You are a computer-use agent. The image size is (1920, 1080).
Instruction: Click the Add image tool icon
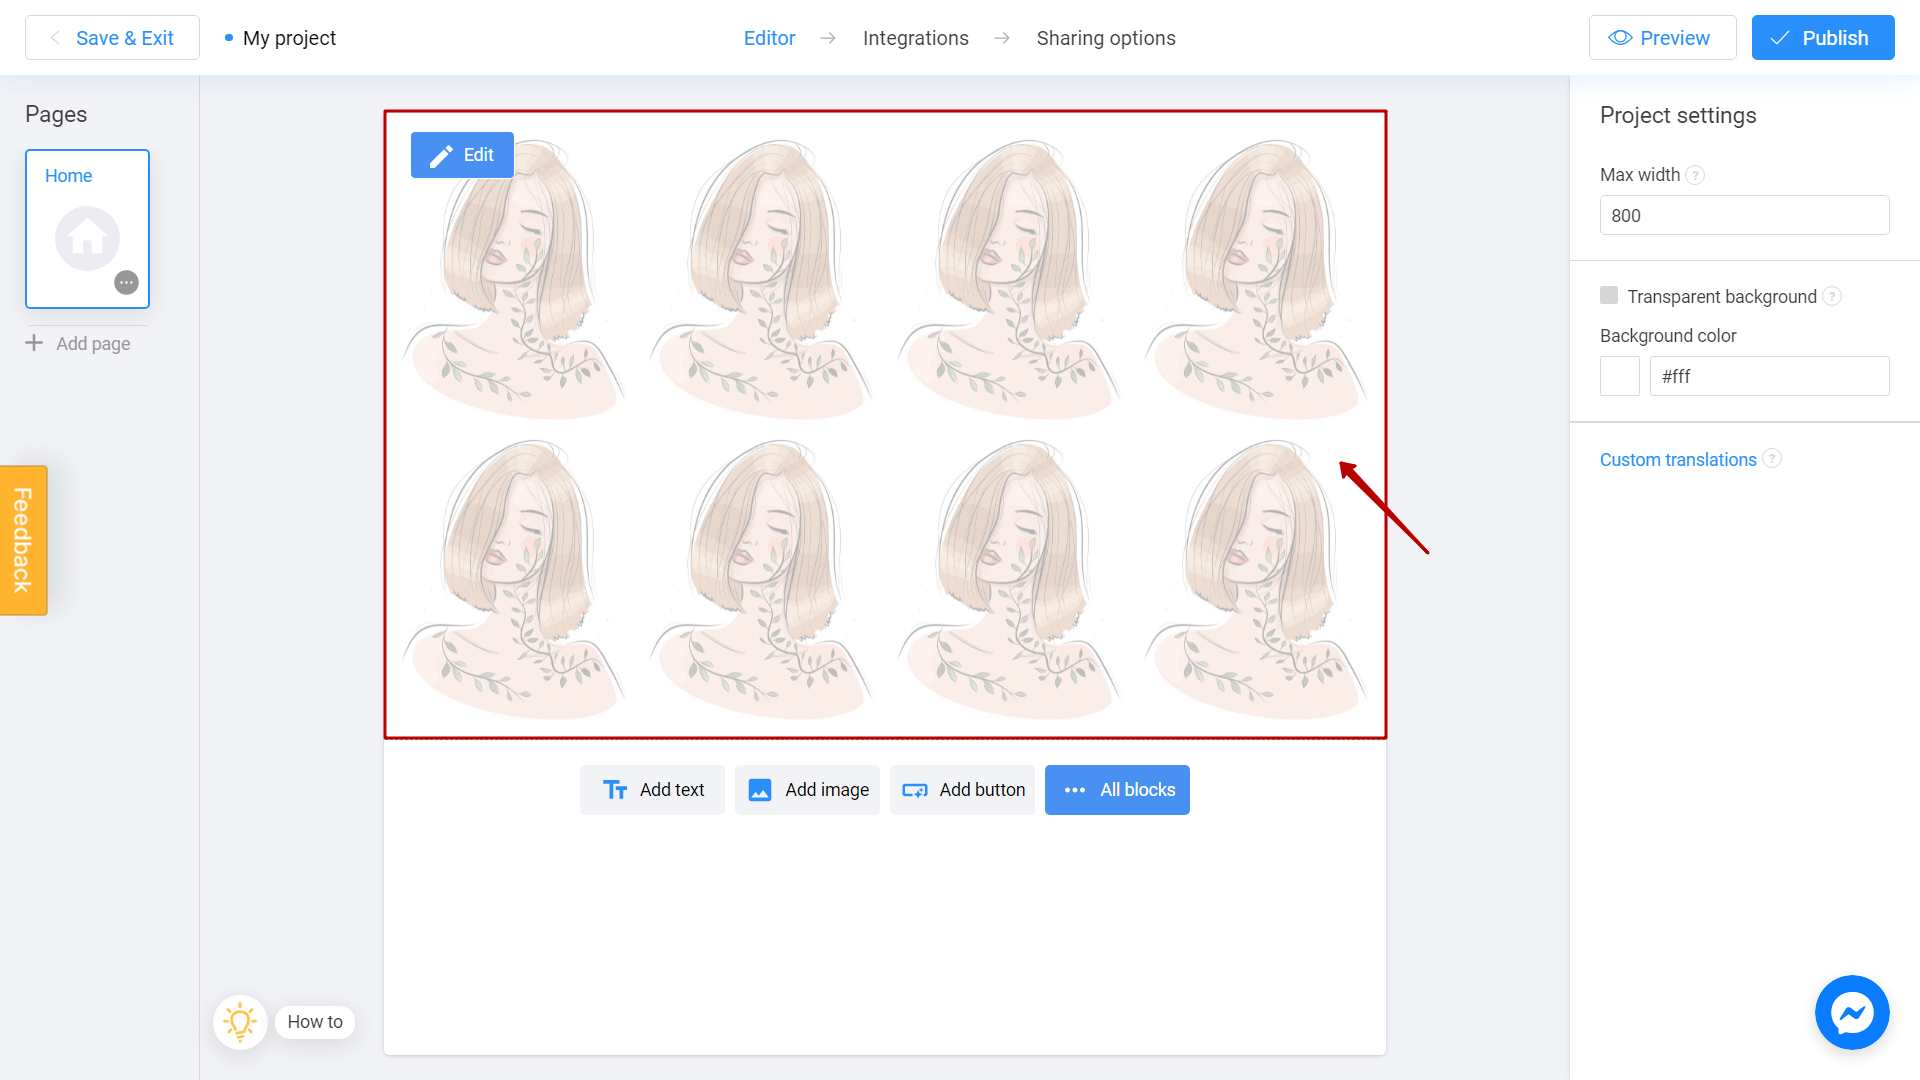point(761,789)
